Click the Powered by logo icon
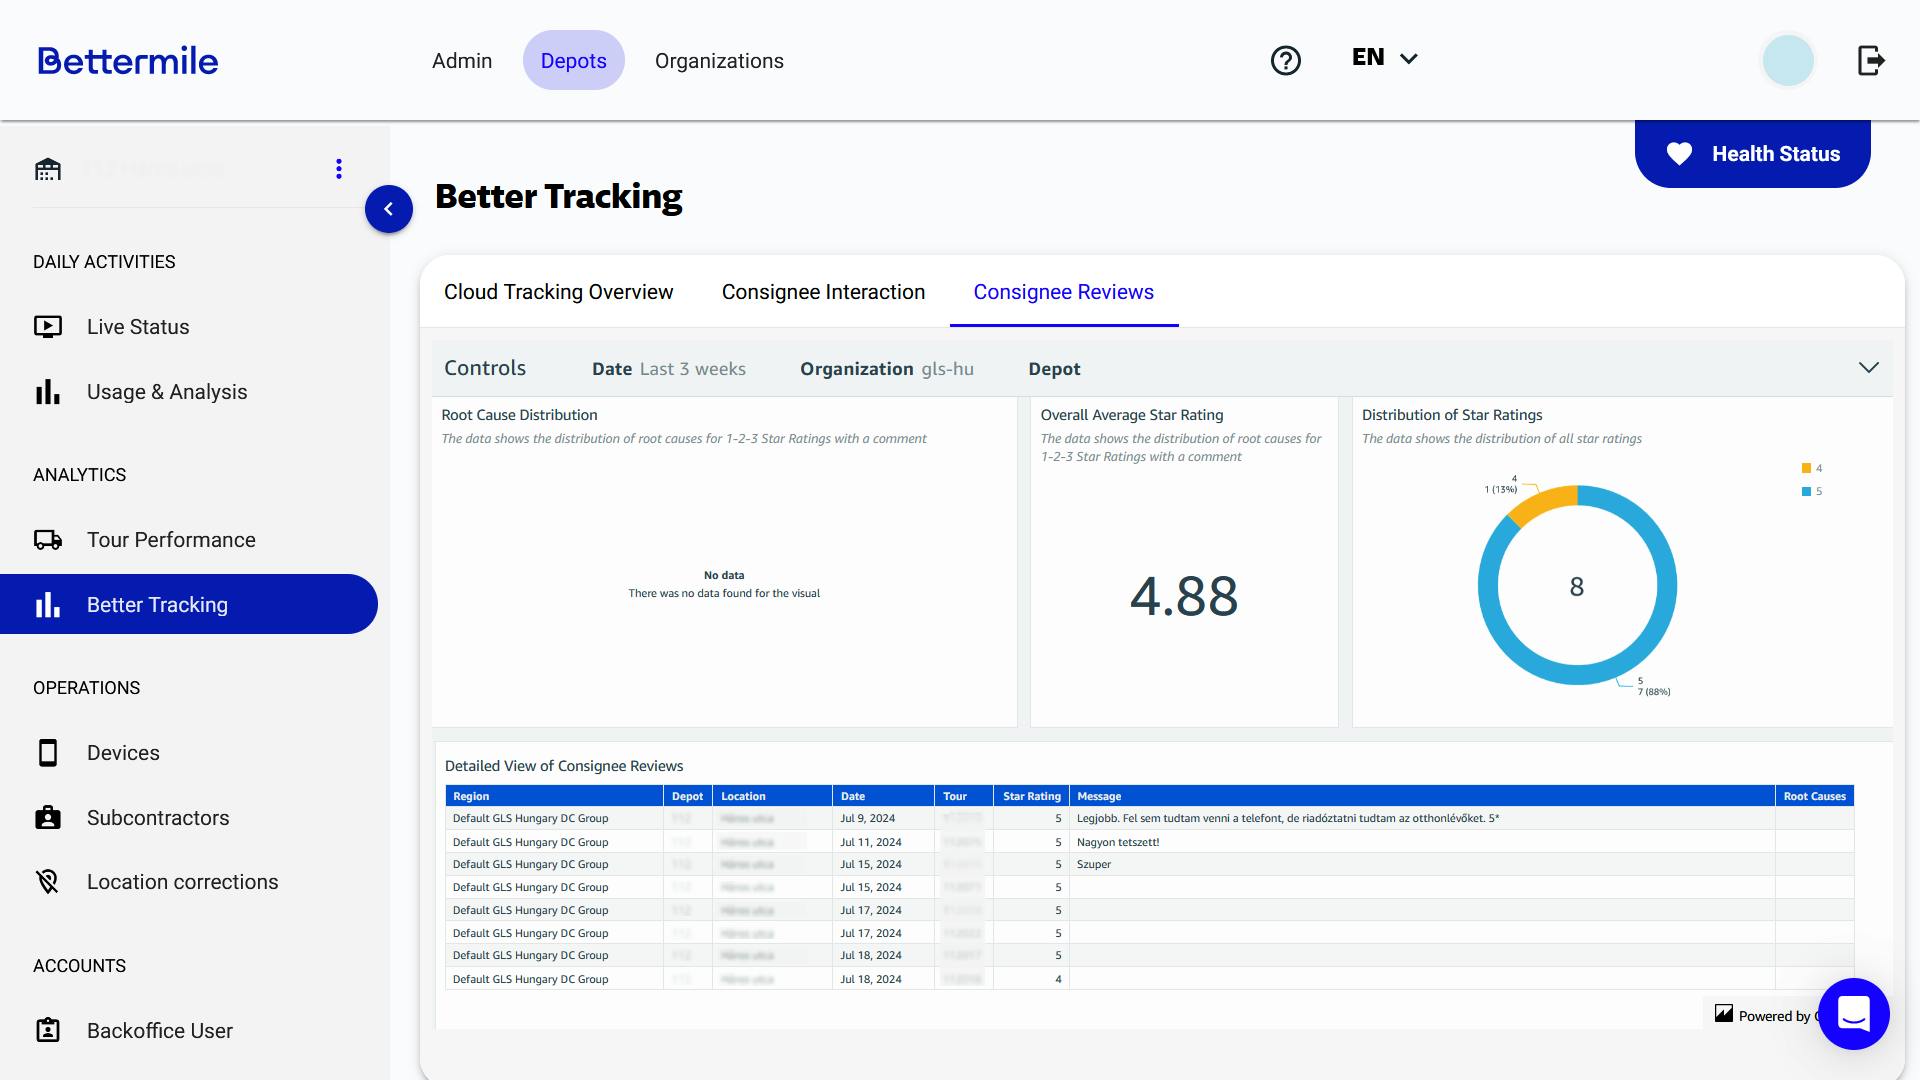 1724,1014
